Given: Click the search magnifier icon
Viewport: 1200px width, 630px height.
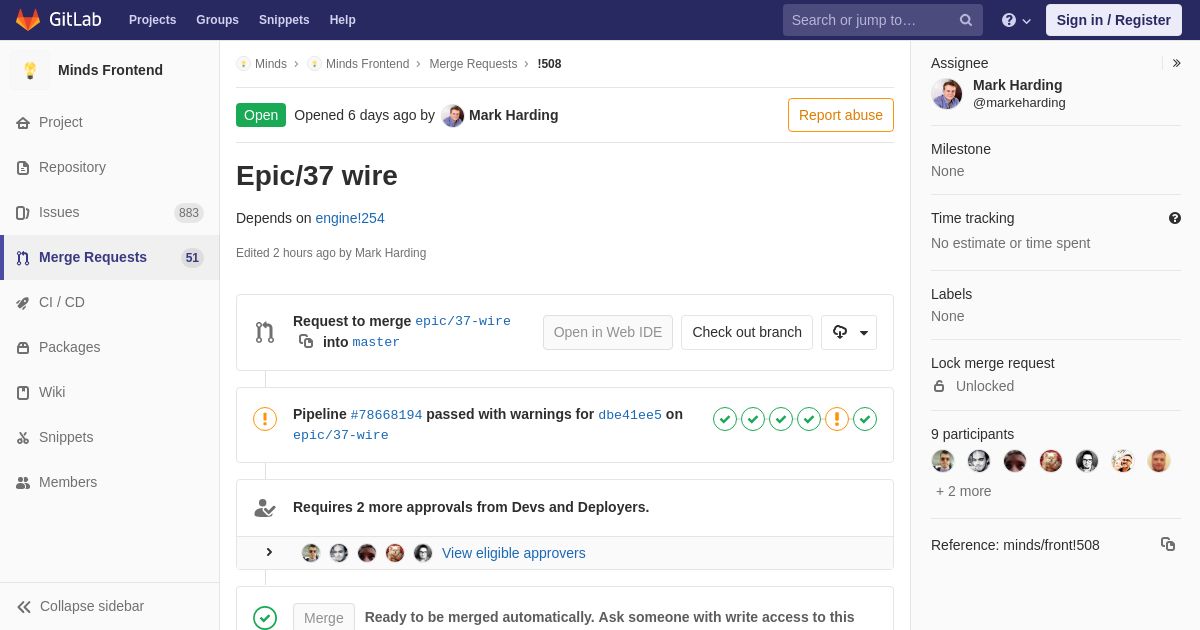Looking at the screenshot, I should (x=966, y=20).
